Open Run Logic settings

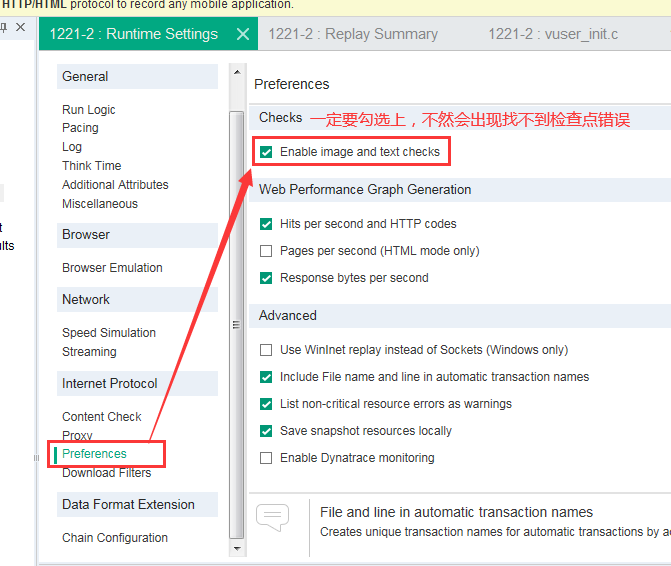click(89, 110)
